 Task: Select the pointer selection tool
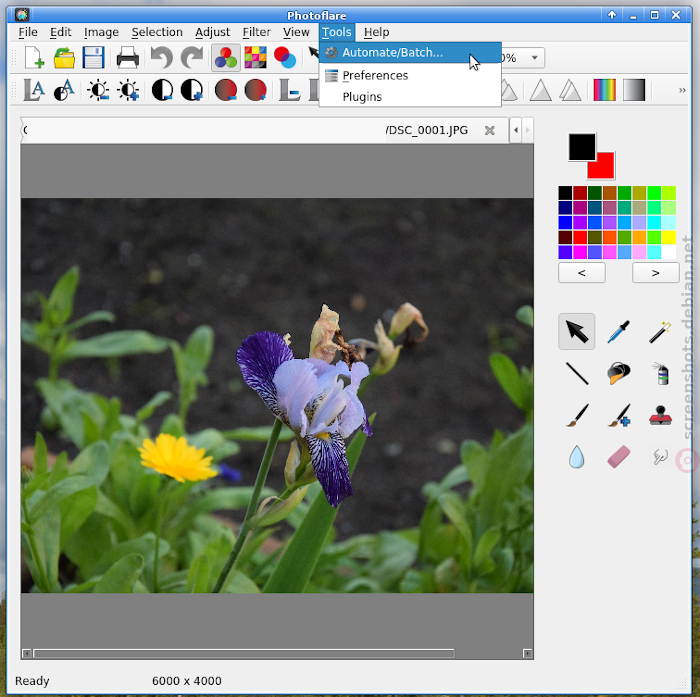pos(576,331)
